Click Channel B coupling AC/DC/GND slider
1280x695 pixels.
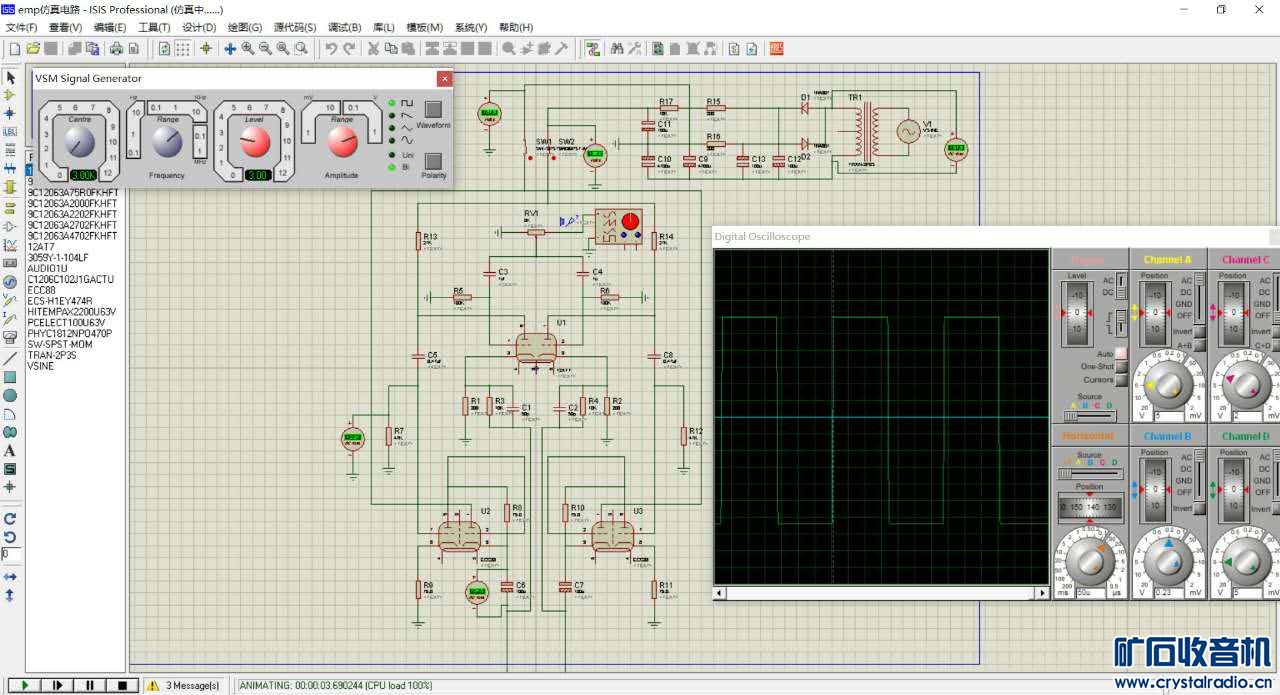click(x=1198, y=474)
